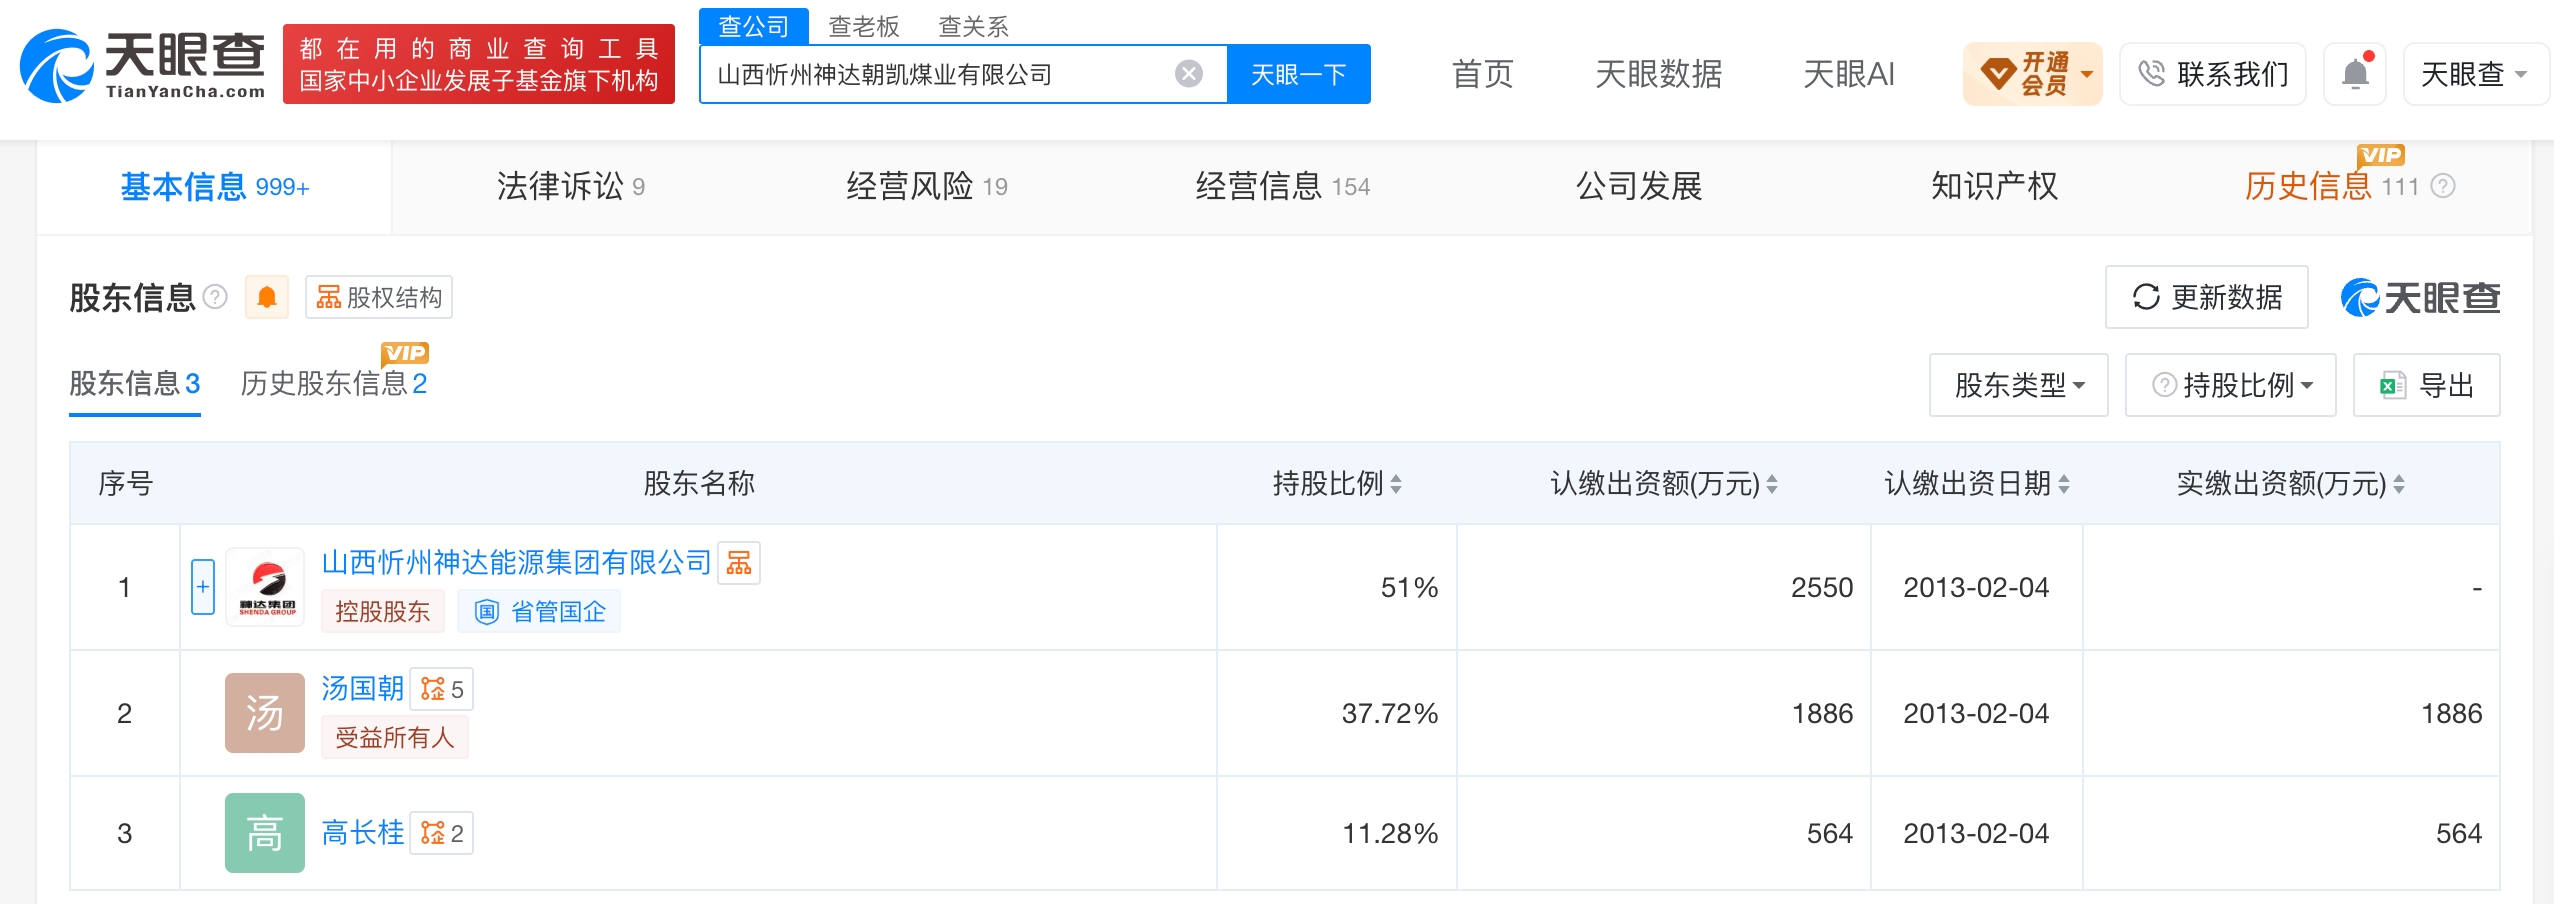
Task: Open 天眼数据 in the top navigation
Action: 1659,74
